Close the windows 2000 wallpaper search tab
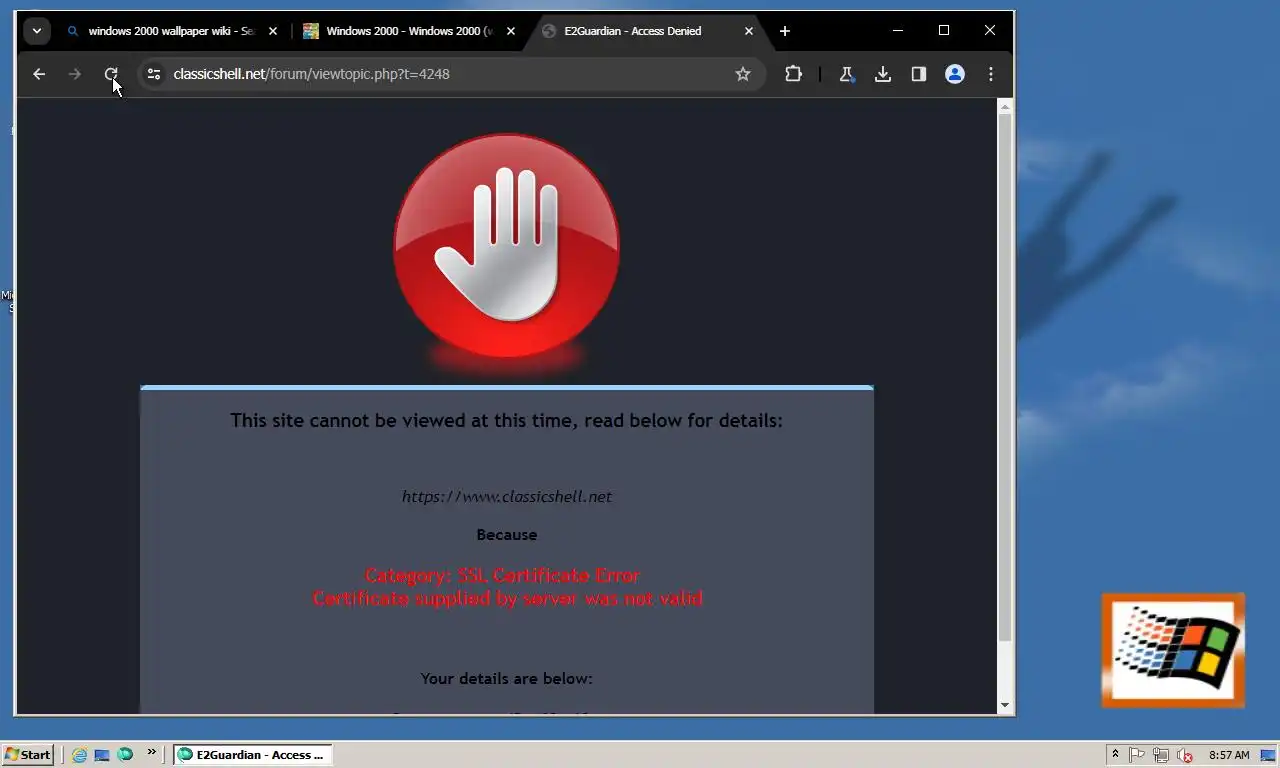 (x=273, y=31)
